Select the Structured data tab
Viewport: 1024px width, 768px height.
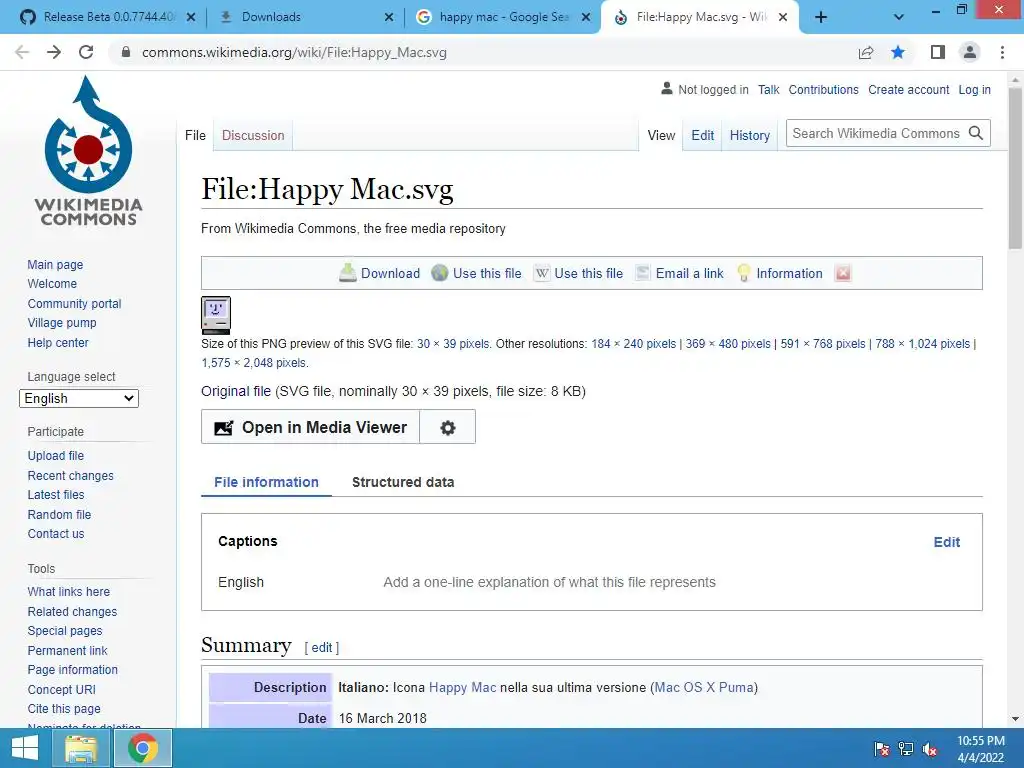pyautogui.click(x=403, y=482)
